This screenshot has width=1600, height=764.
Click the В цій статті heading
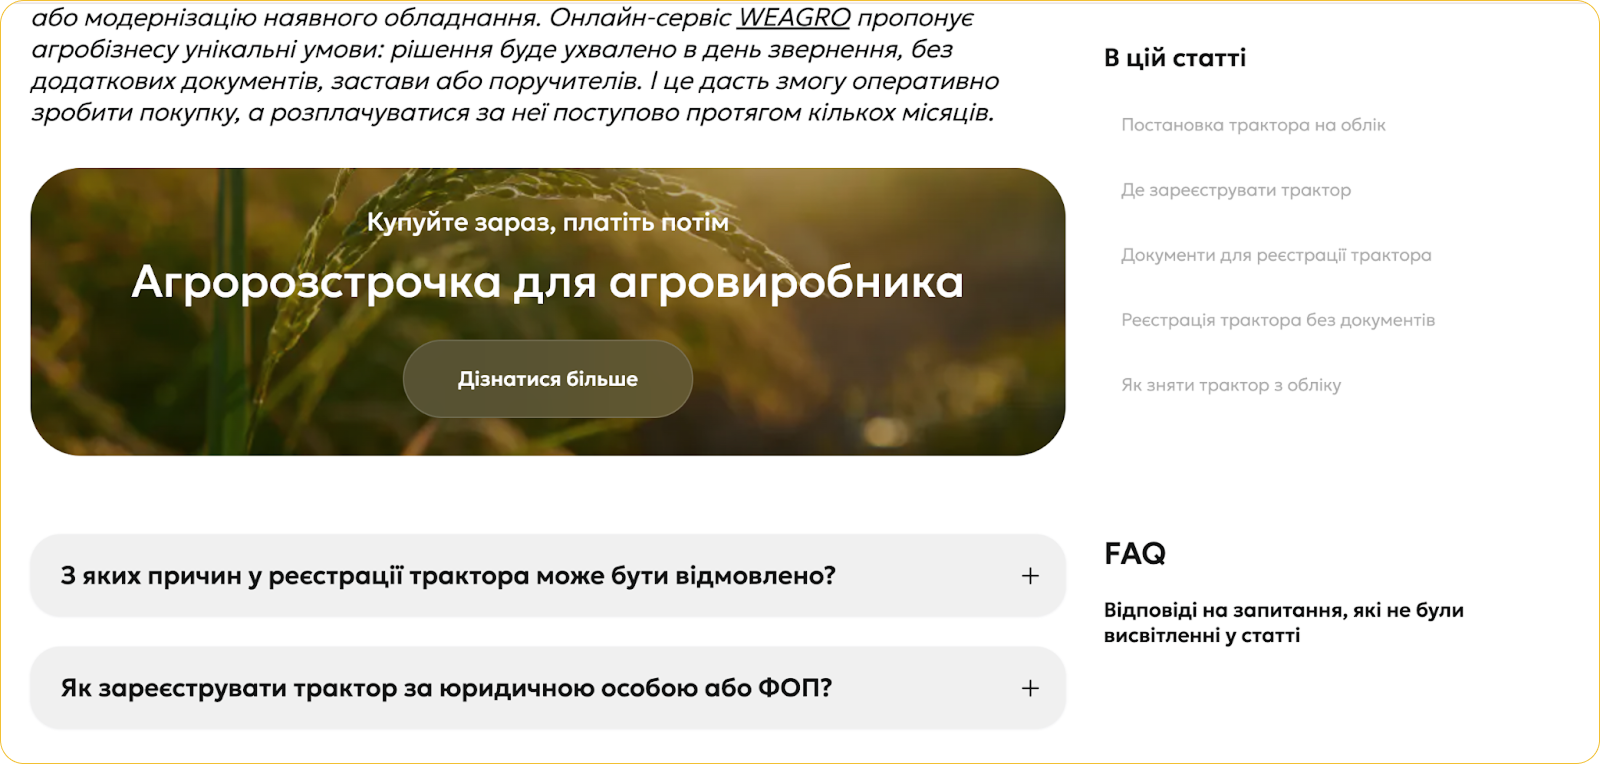pyautogui.click(x=1175, y=58)
